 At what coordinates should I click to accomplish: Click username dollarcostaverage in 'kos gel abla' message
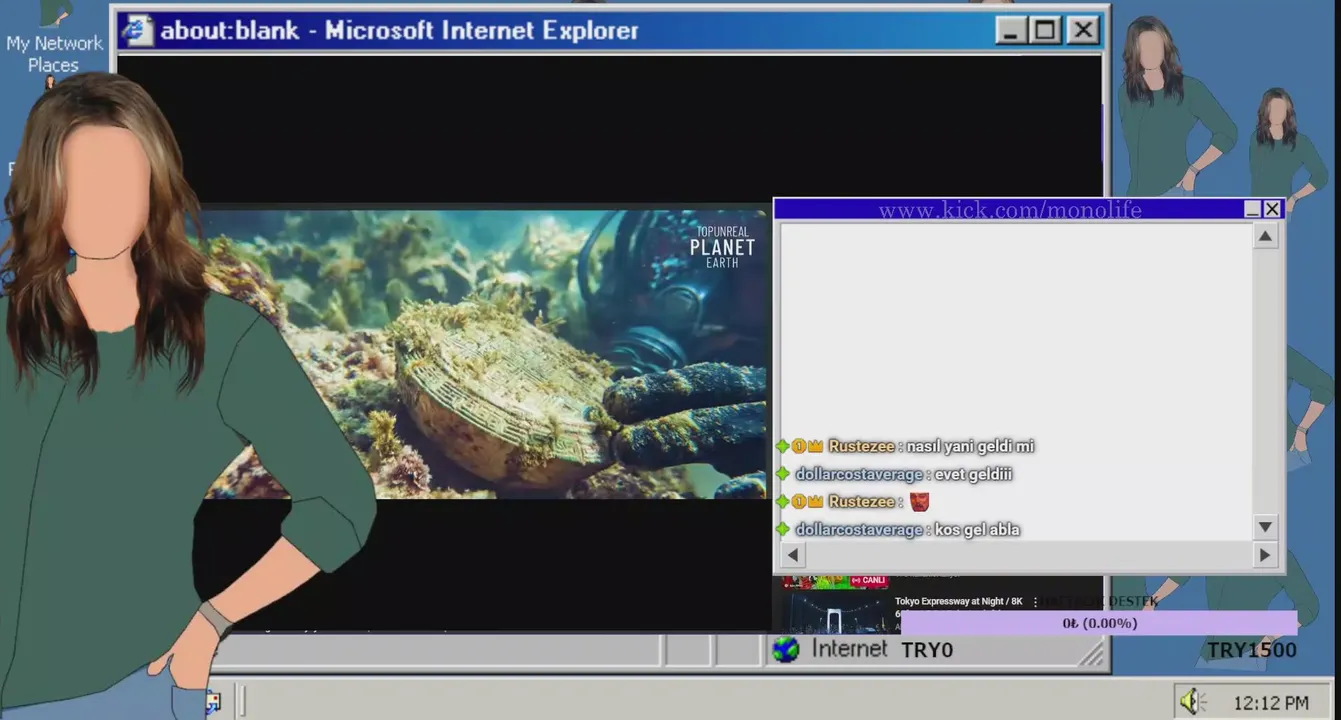(x=859, y=529)
